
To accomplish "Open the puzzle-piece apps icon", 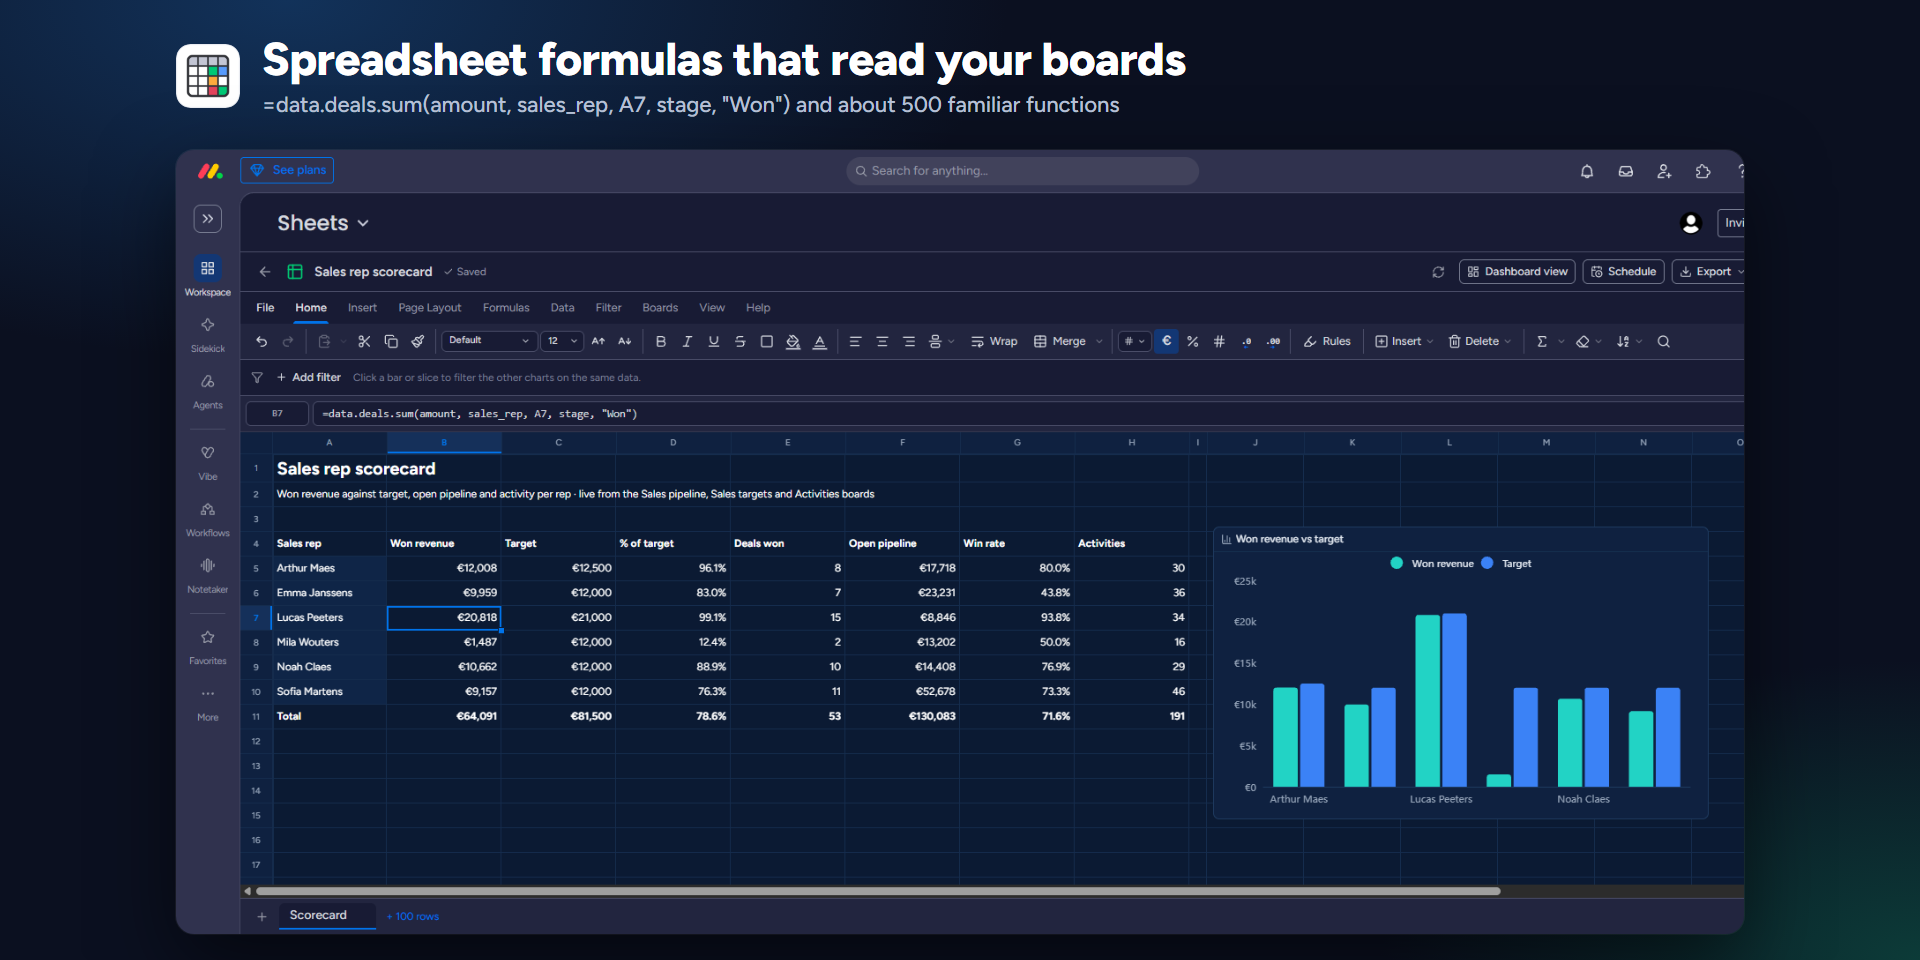I will [1703, 172].
